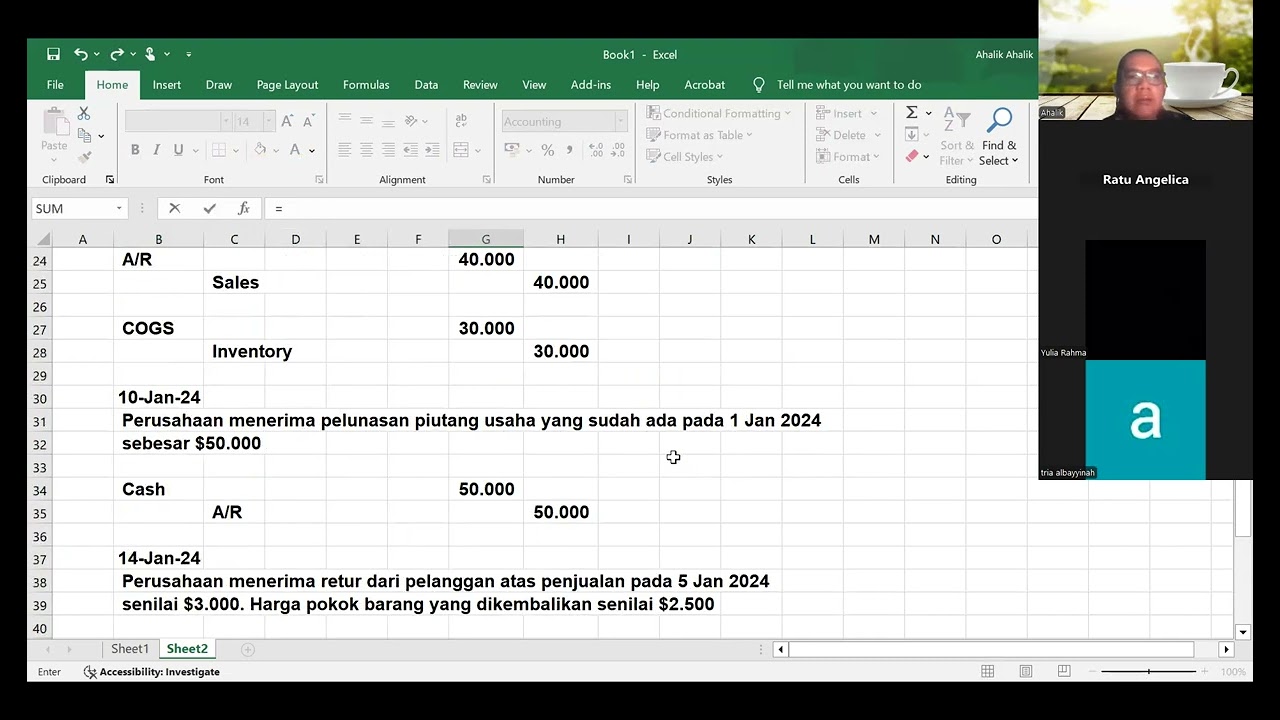
Task: Confirm the formula entry with checkmark
Action: [x=209, y=208]
